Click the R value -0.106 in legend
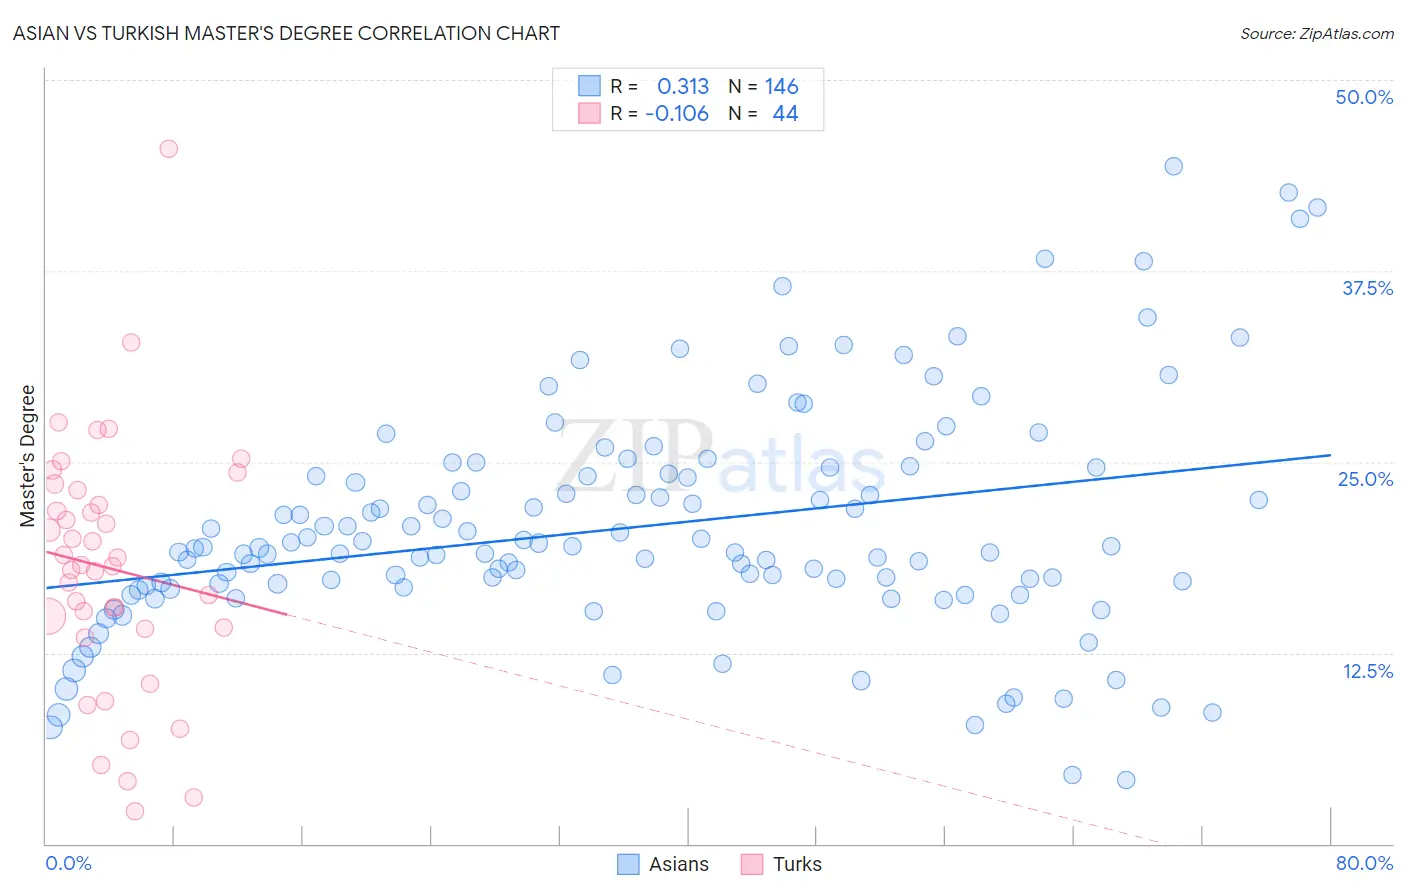The image size is (1406, 892). point(677,113)
